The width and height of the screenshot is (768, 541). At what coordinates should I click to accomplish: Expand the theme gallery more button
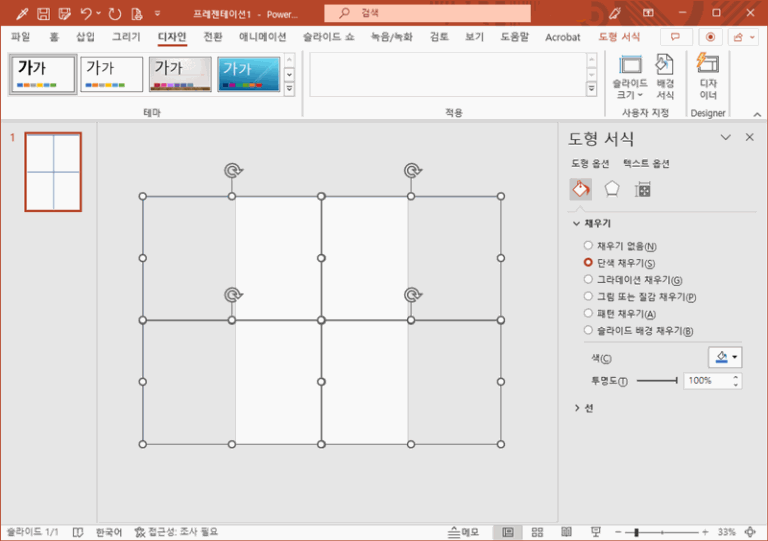289,89
